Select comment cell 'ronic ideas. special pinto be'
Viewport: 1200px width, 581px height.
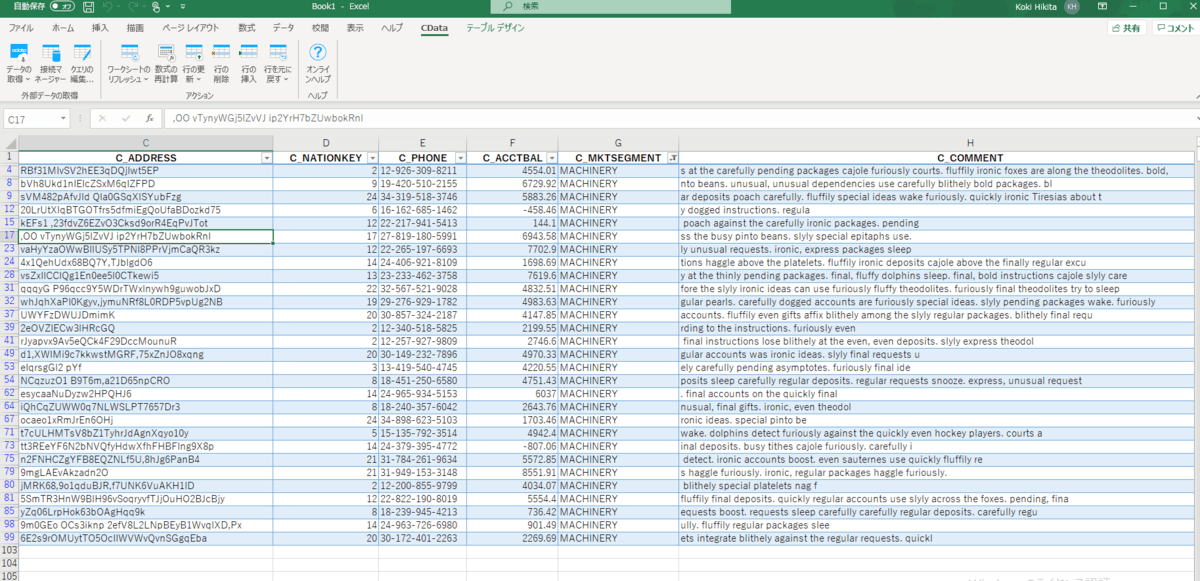pyautogui.click(x=936, y=420)
